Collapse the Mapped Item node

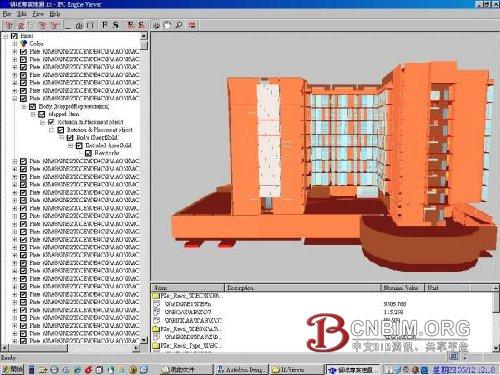[33, 114]
